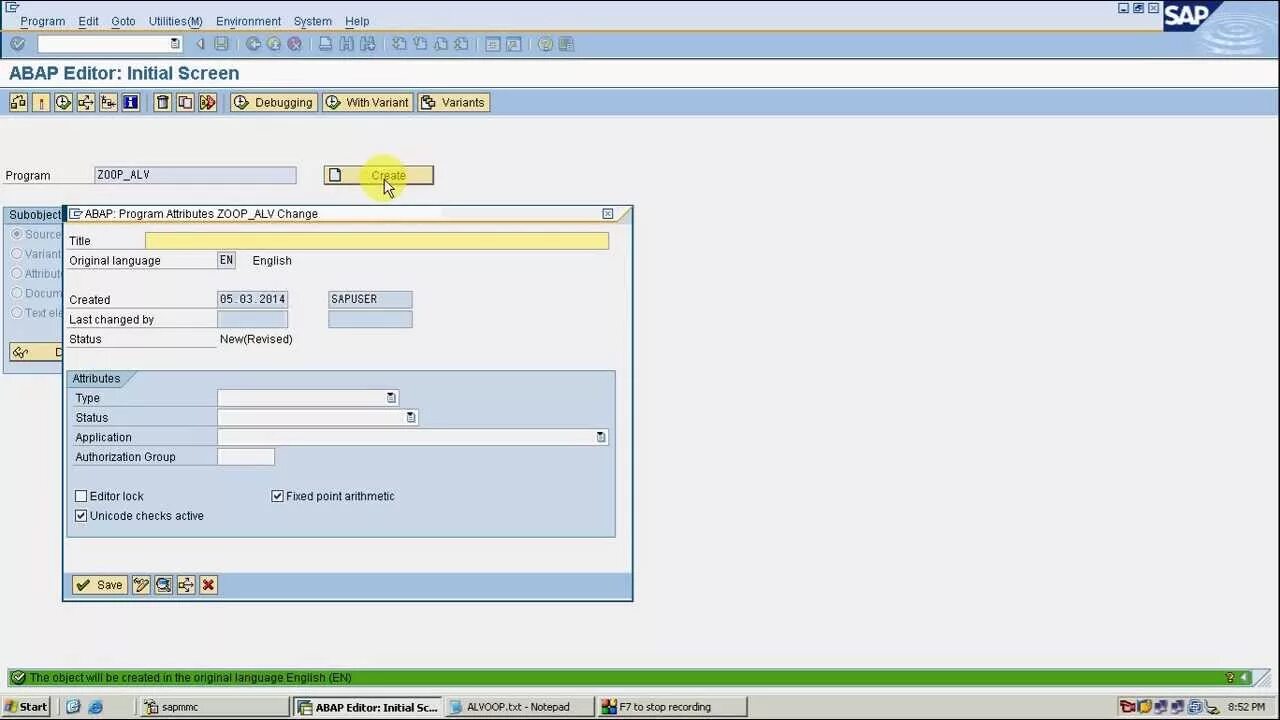
Task: Click the red X Cancel icon in dialog
Action: tap(208, 585)
